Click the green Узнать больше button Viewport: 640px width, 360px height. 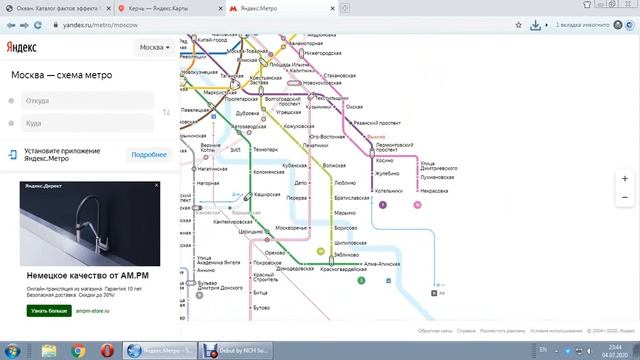click(x=49, y=311)
